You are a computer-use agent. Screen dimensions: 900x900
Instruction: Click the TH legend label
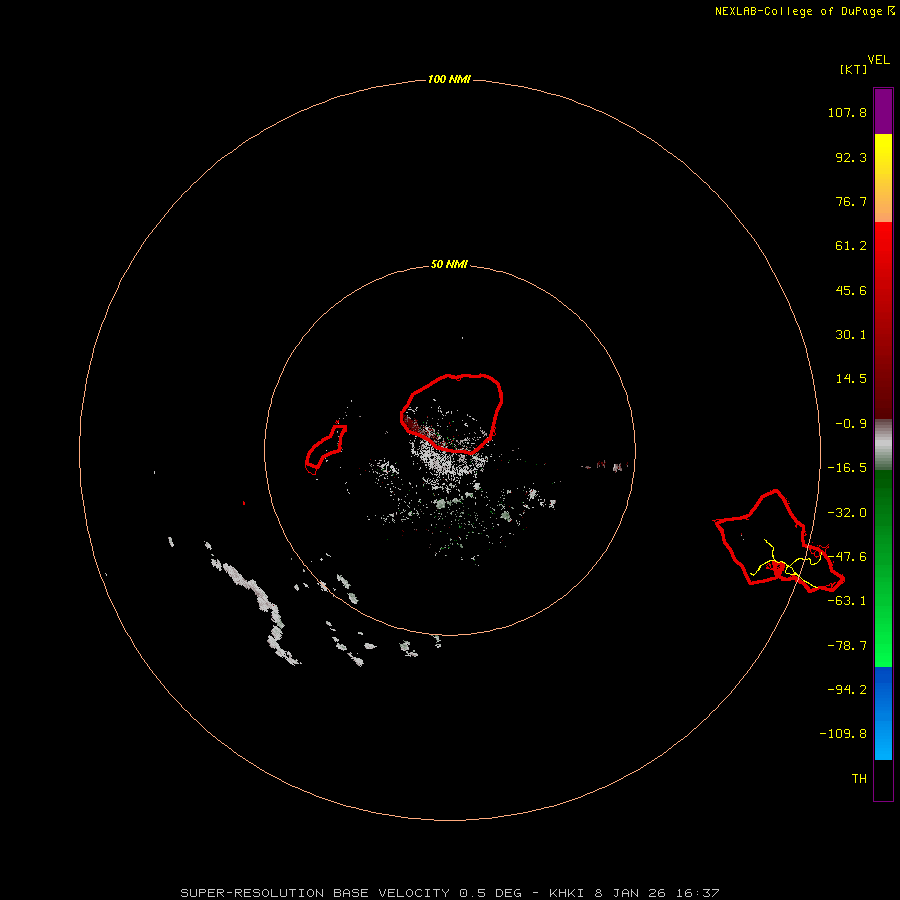tap(859, 778)
